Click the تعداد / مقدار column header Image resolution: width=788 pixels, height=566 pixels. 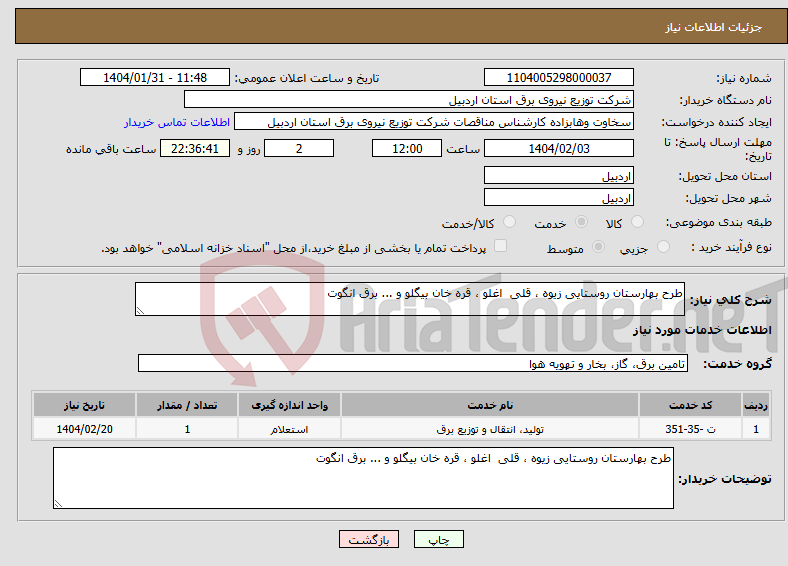click(x=187, y=405)
